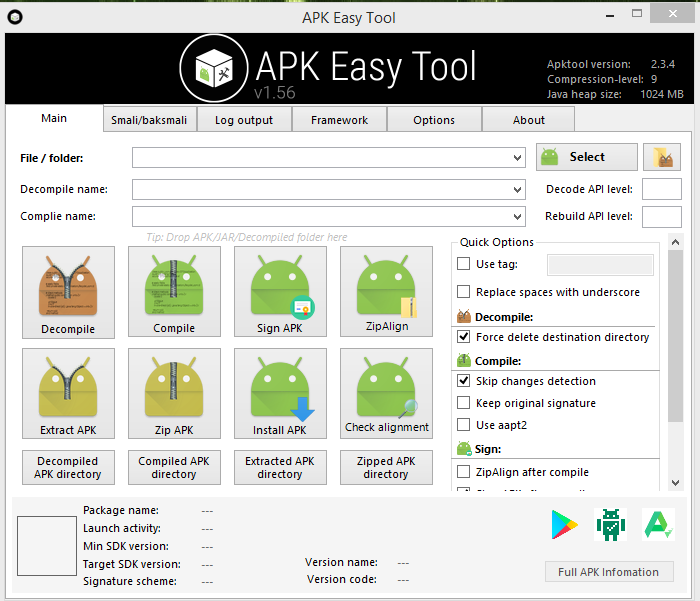Click the Quick Options scrollbar thumb
The image size is (700, 601).
675,336
